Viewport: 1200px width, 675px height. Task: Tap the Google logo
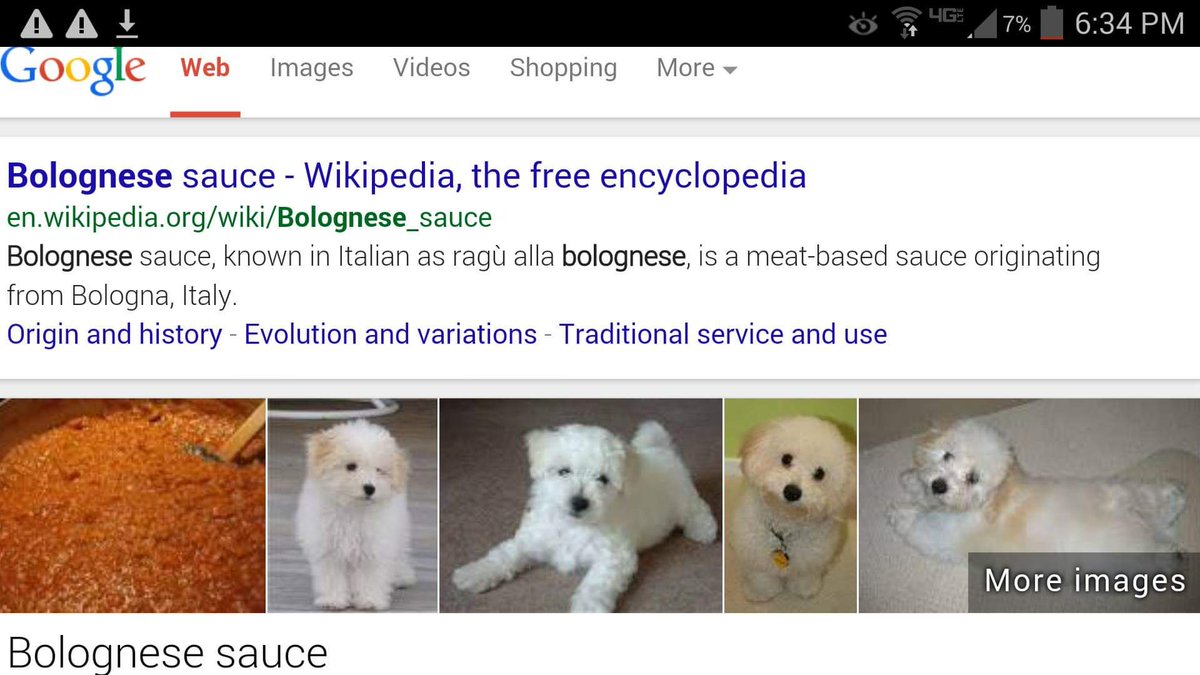(x=72, y=70)
